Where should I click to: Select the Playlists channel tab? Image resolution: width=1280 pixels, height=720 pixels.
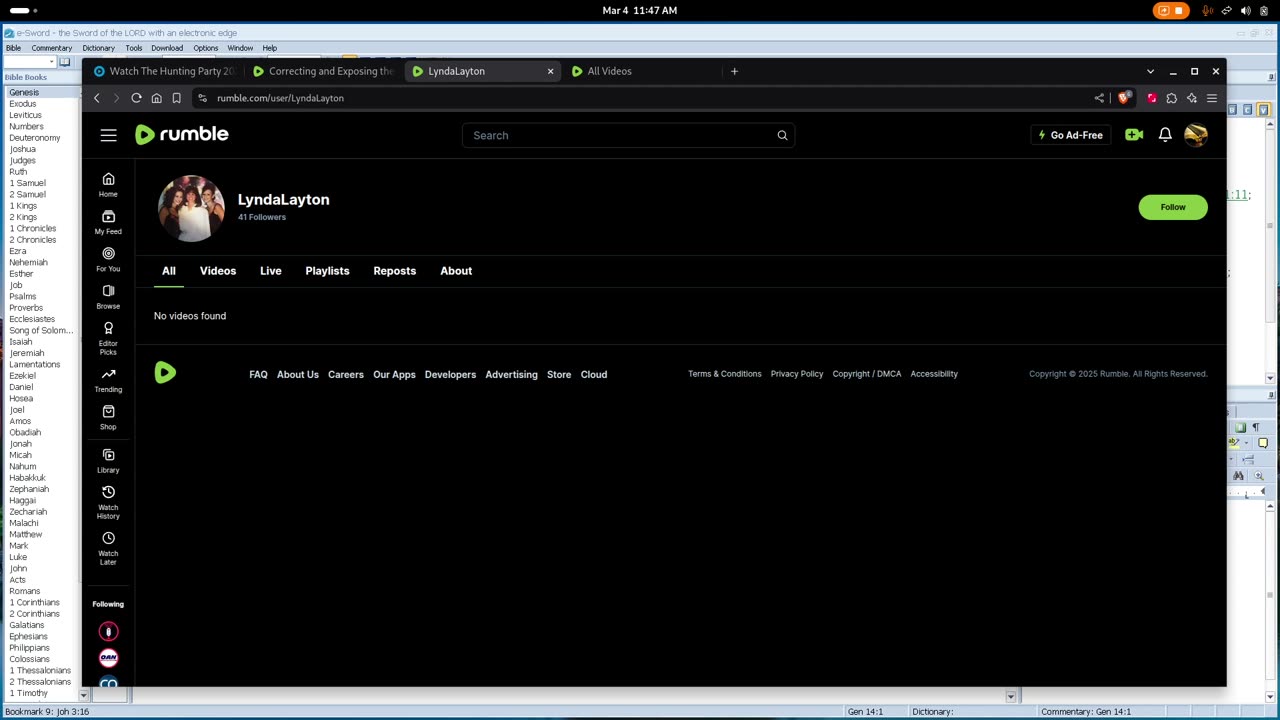coord(327,271)
